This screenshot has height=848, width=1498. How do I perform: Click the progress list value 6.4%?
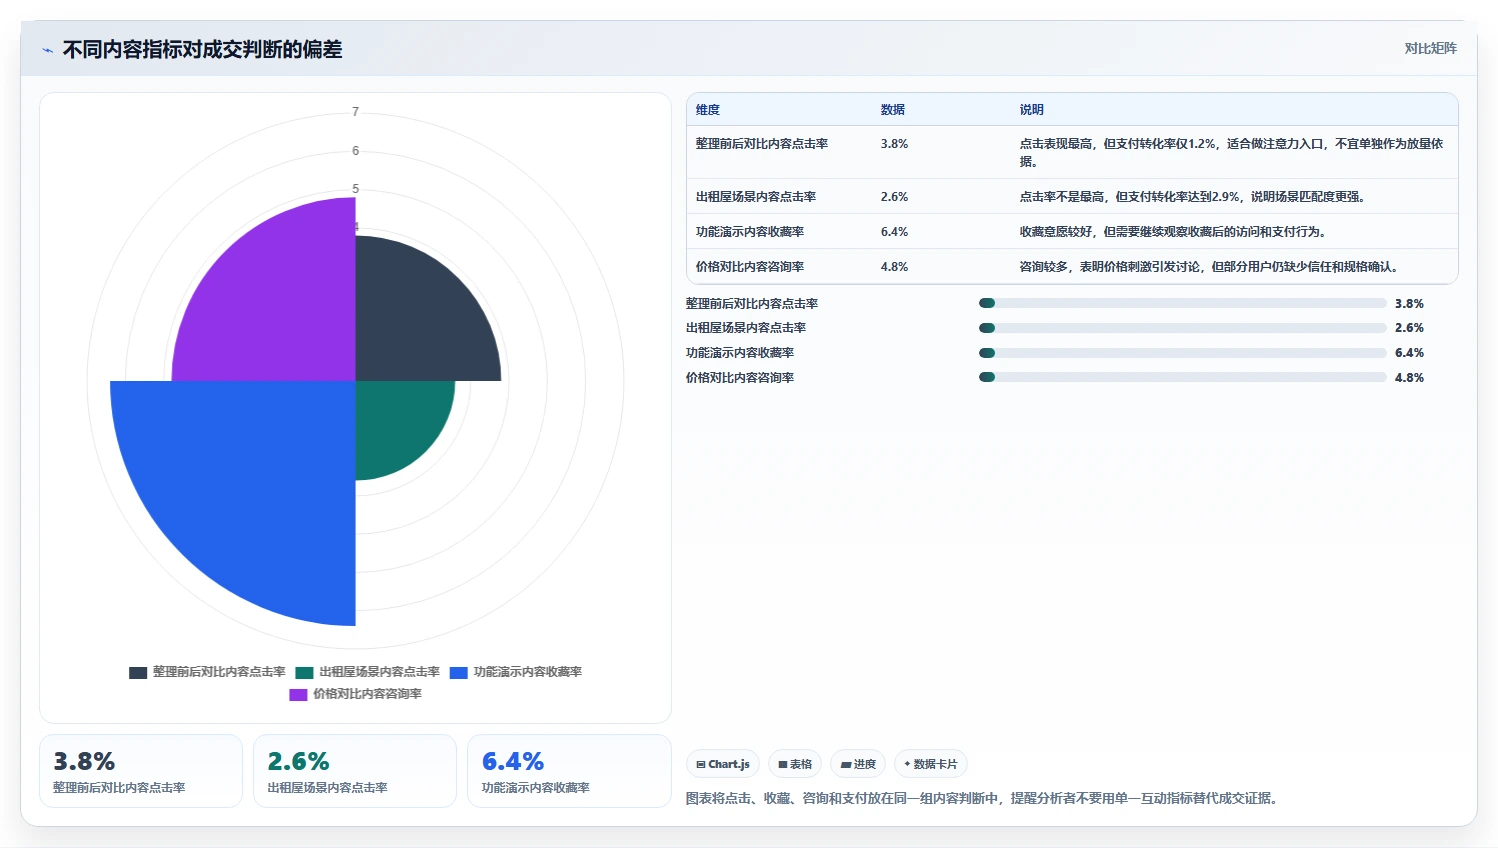(1409, 353)
